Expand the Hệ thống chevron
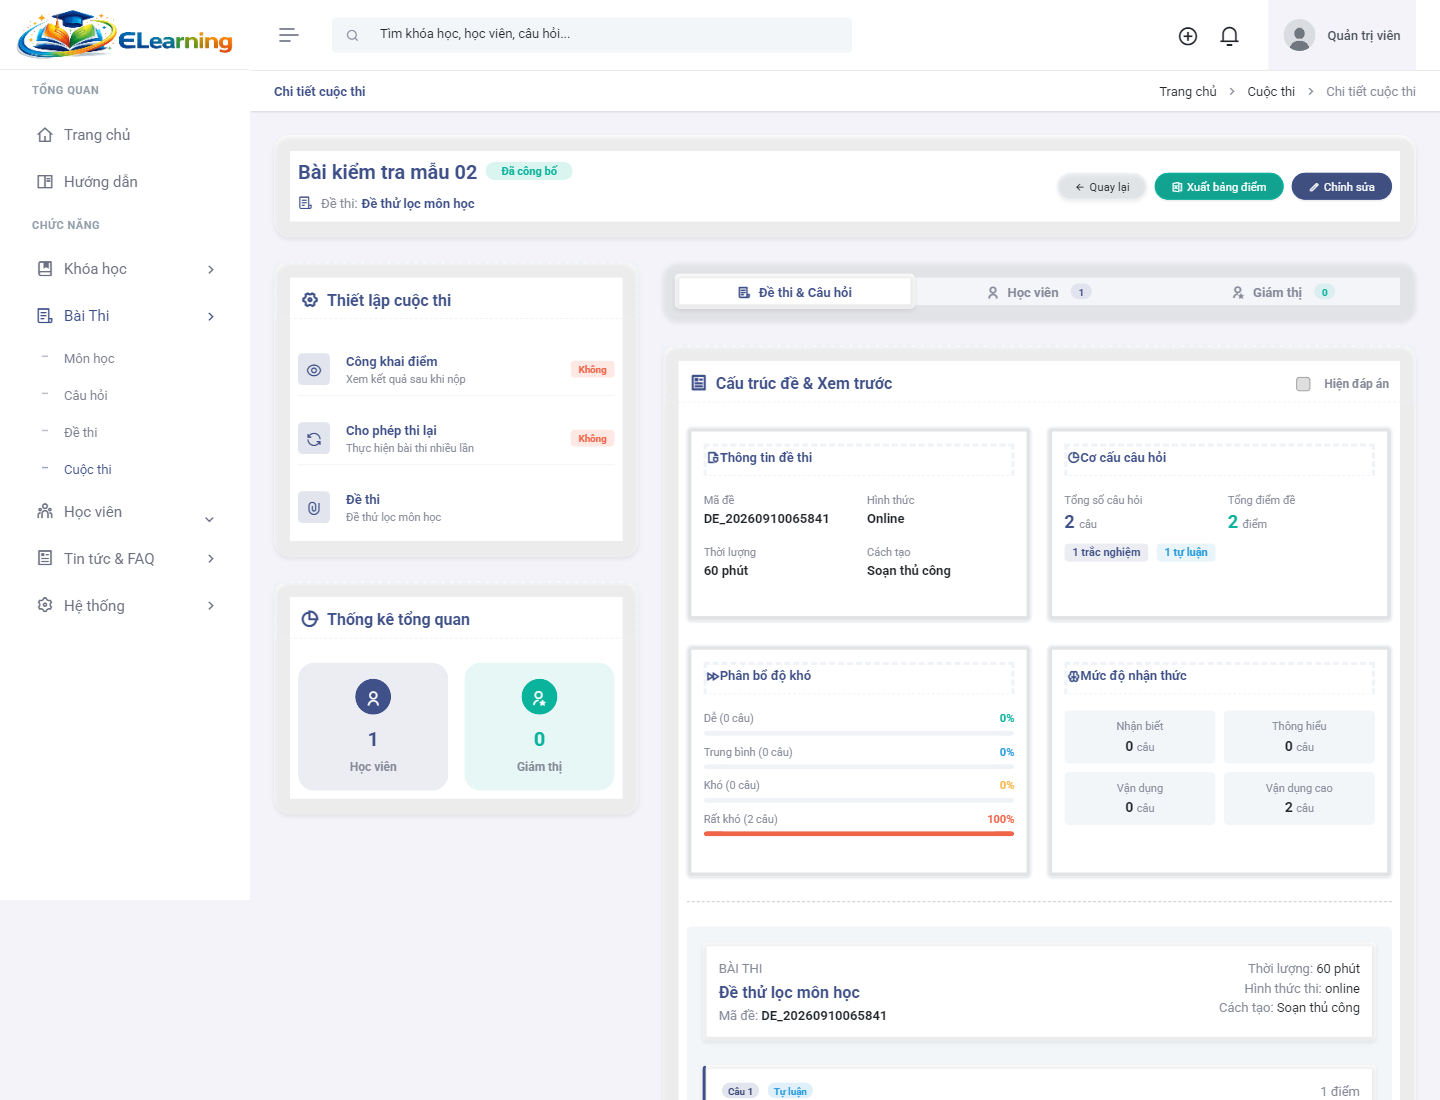1440x1100 pixels. pos(211,606)
